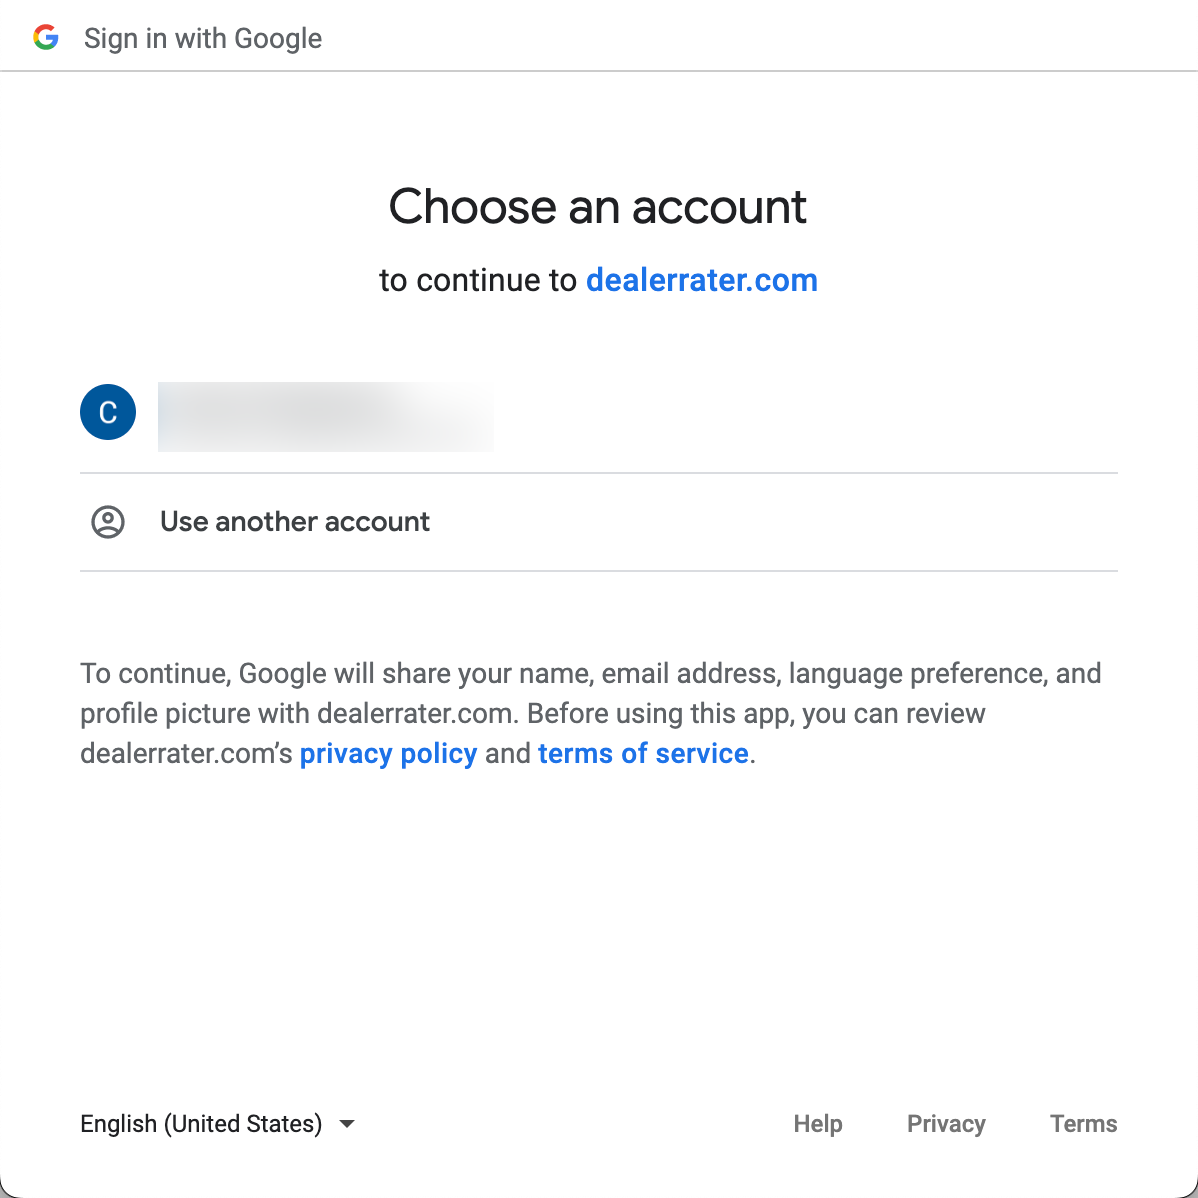1198x1198 pixels.
Task: Click the empty area right of the blurred account
Action: click(x=800, y=414)
